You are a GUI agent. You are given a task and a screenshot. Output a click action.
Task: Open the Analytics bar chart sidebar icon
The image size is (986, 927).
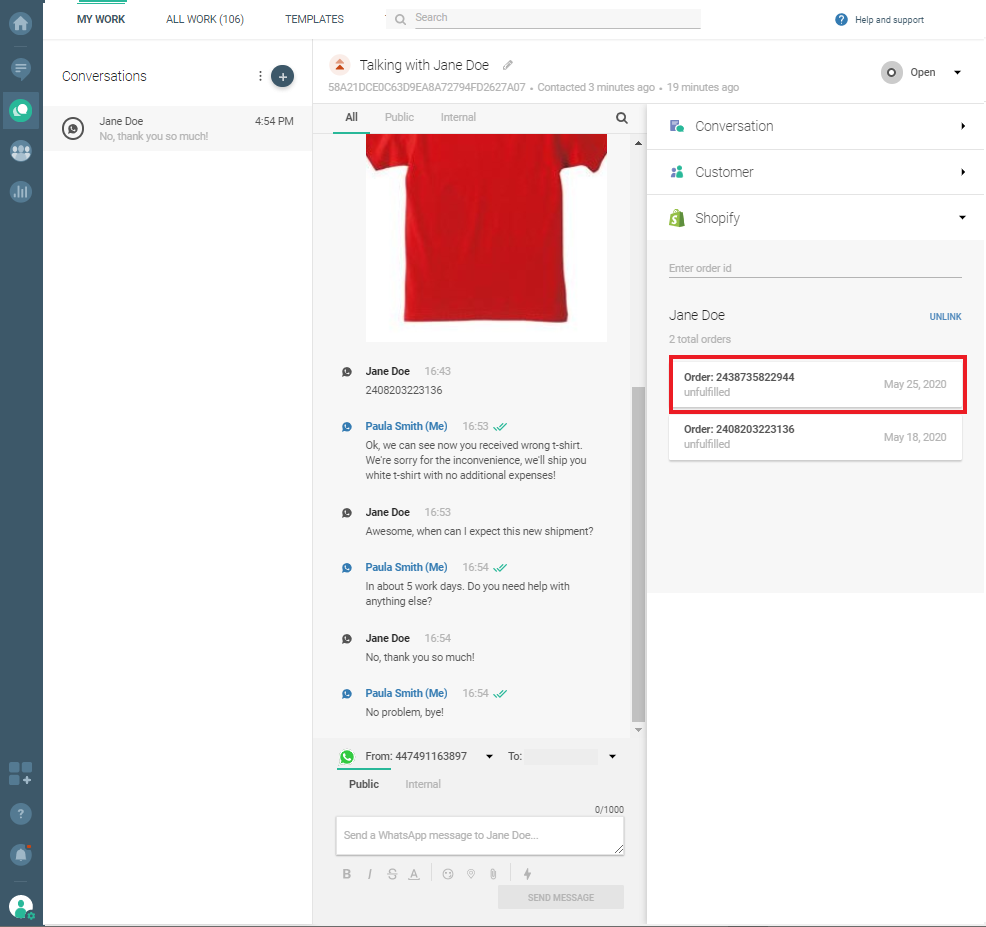pos(20,192)
